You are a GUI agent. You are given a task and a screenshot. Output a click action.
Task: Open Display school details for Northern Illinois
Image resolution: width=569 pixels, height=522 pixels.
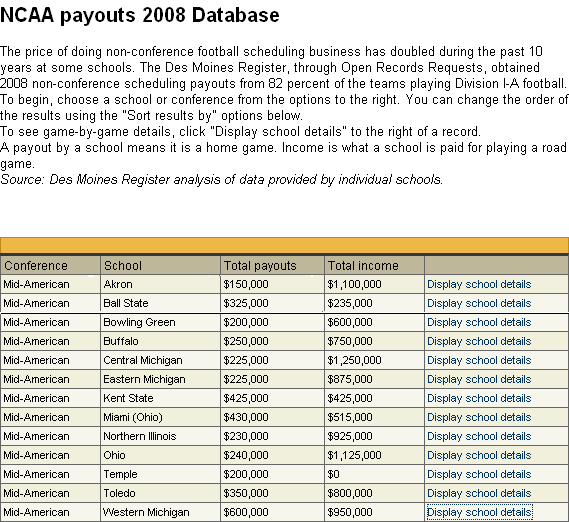[479, 436]
